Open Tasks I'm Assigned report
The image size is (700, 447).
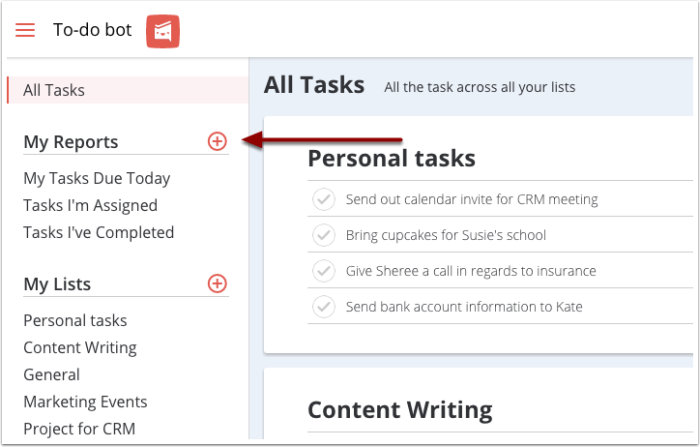pos(90,205)
